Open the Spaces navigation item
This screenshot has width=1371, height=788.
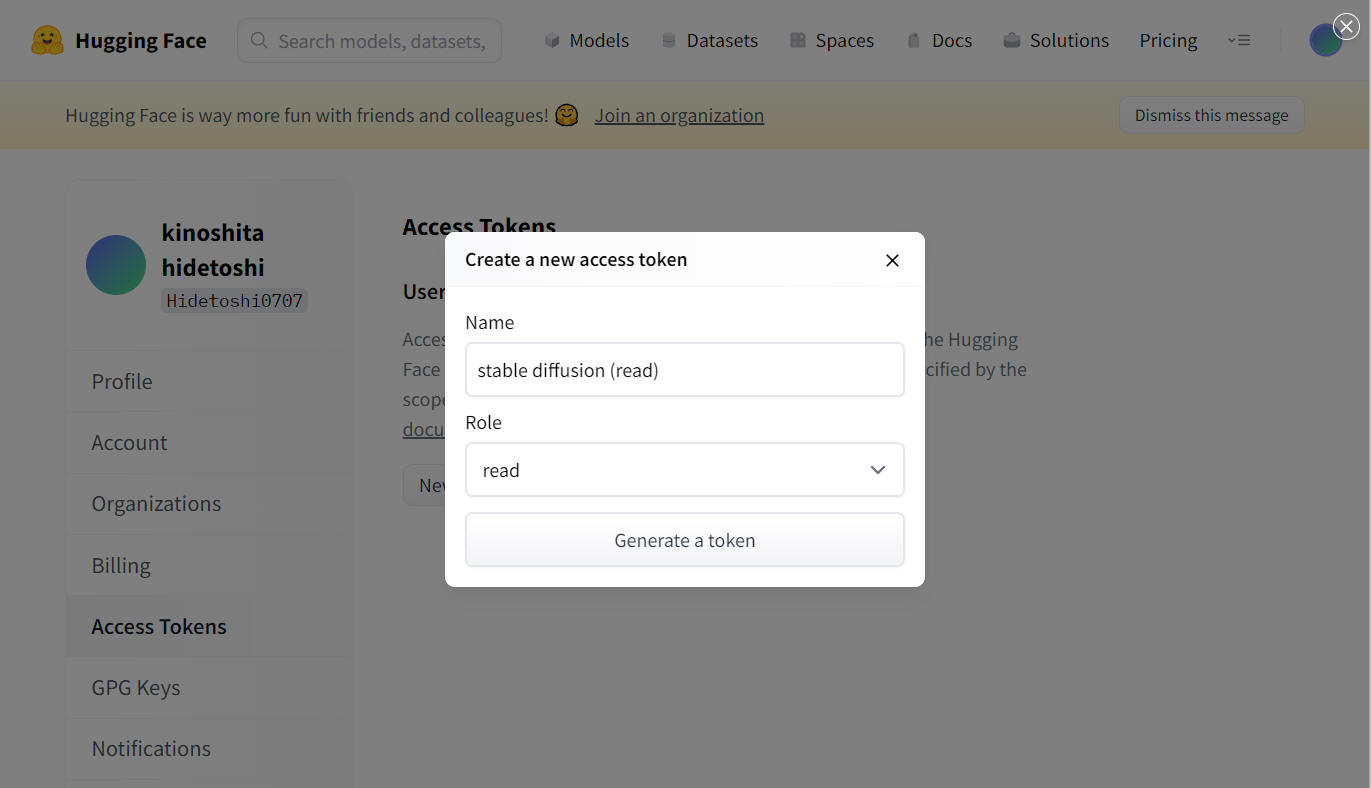coord(832,40)
